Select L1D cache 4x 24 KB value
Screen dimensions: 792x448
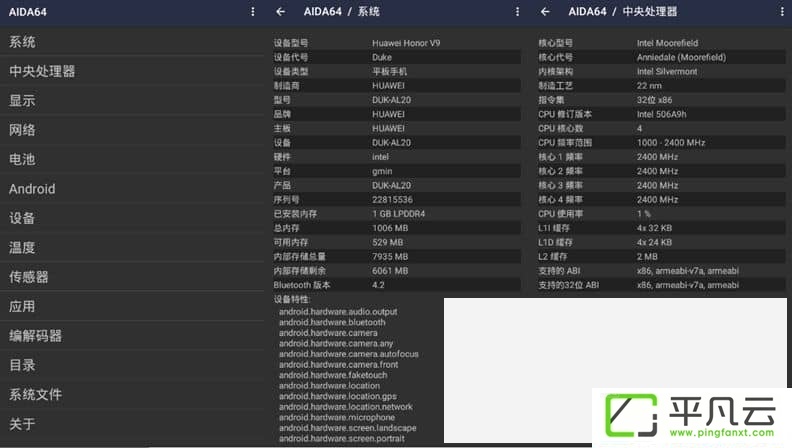(654, 242)
